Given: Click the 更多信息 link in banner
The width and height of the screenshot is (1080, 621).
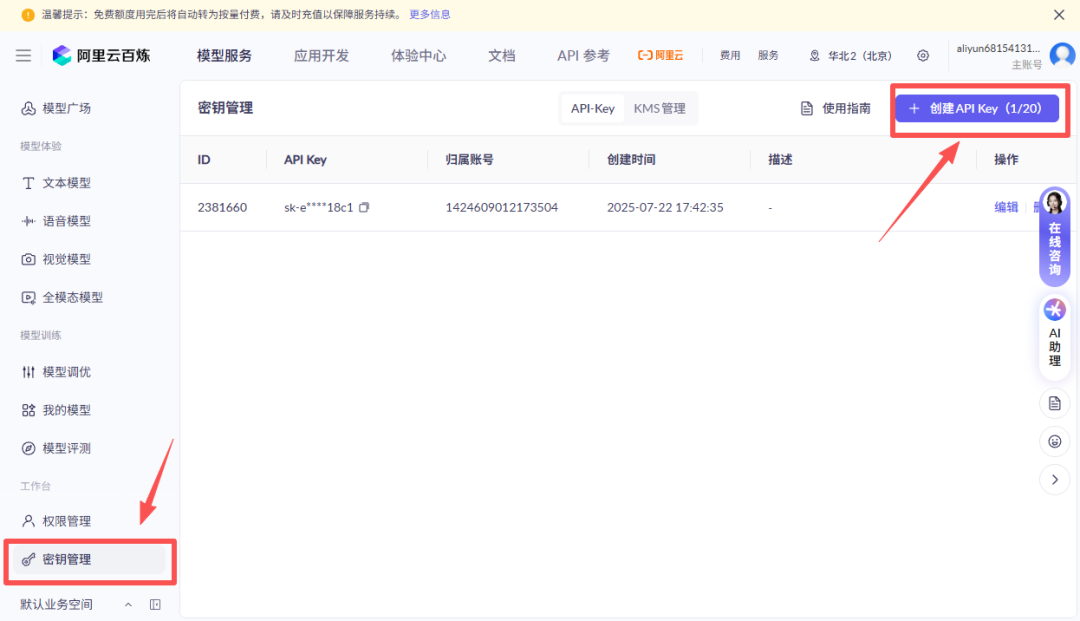Looking at the screenshot, I should point(429,15).
